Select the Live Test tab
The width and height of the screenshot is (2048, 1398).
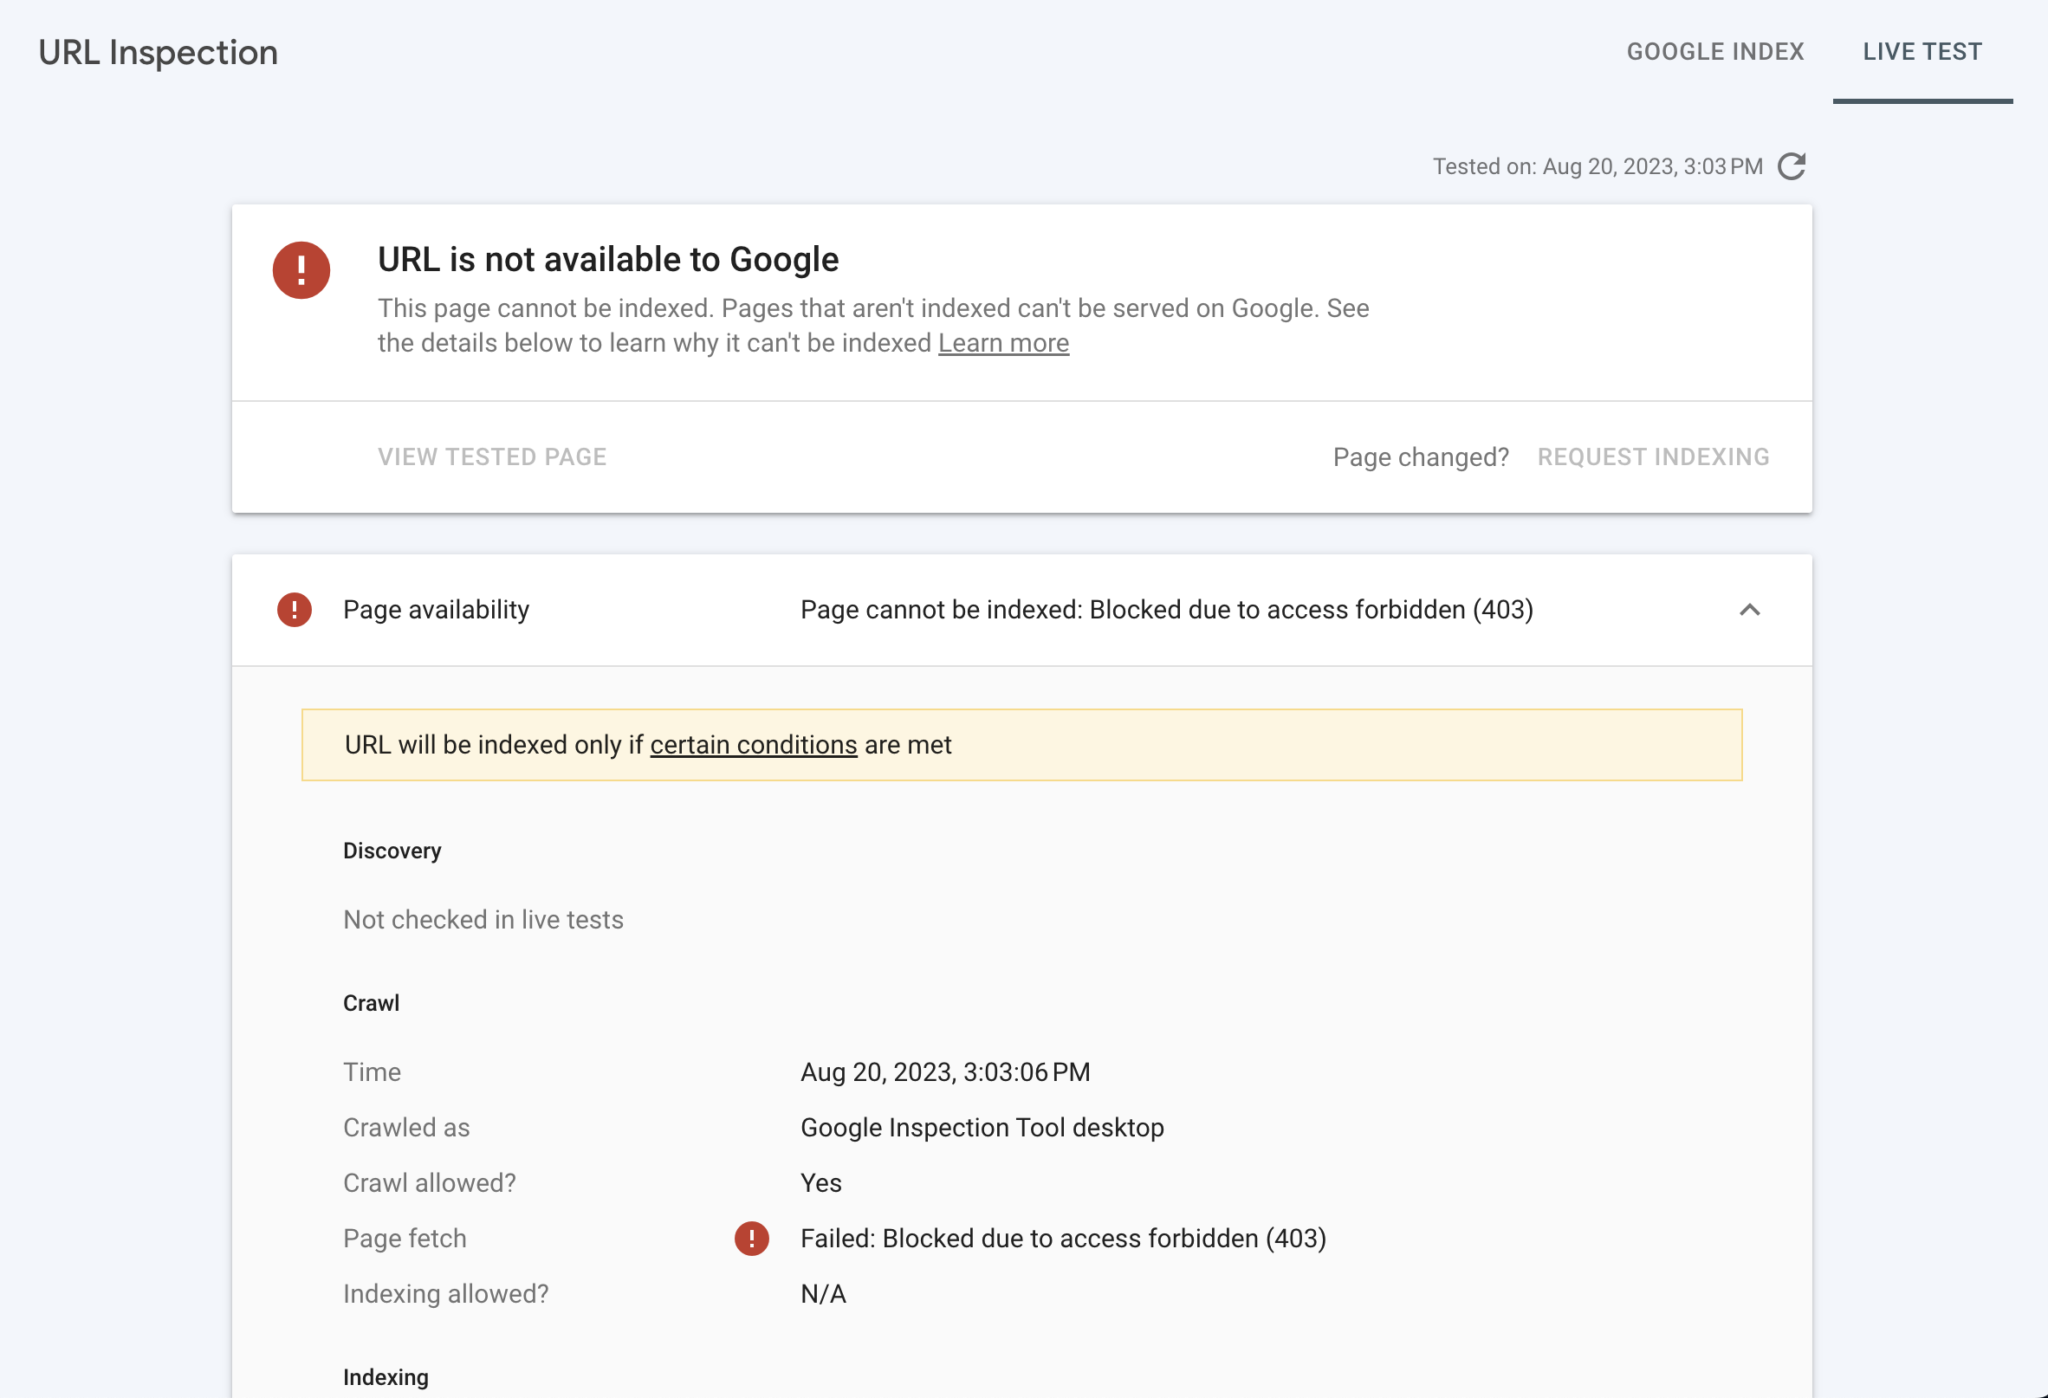click(1921, 51)
